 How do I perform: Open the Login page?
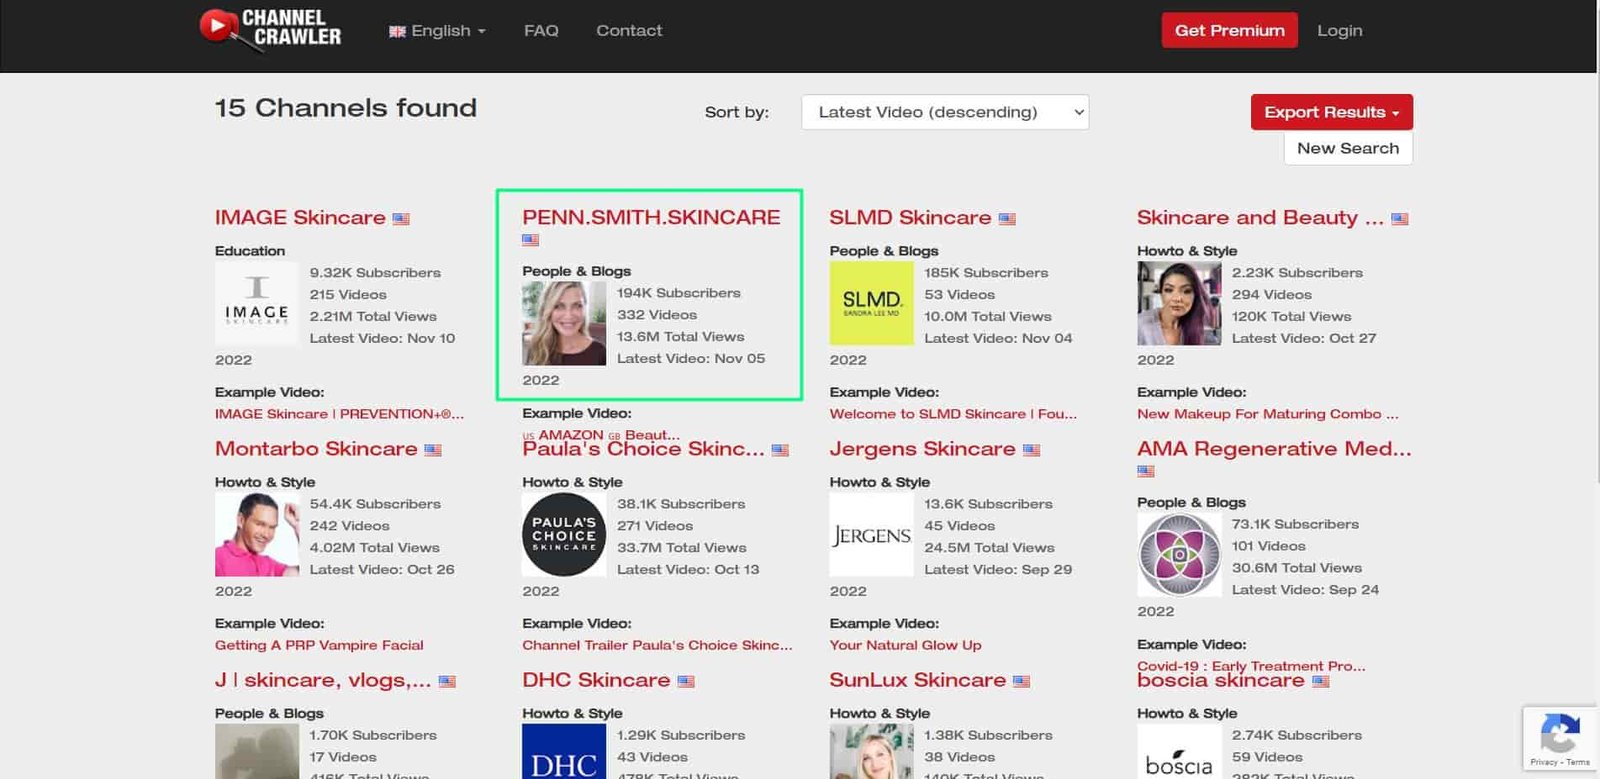coord(1339,31)
